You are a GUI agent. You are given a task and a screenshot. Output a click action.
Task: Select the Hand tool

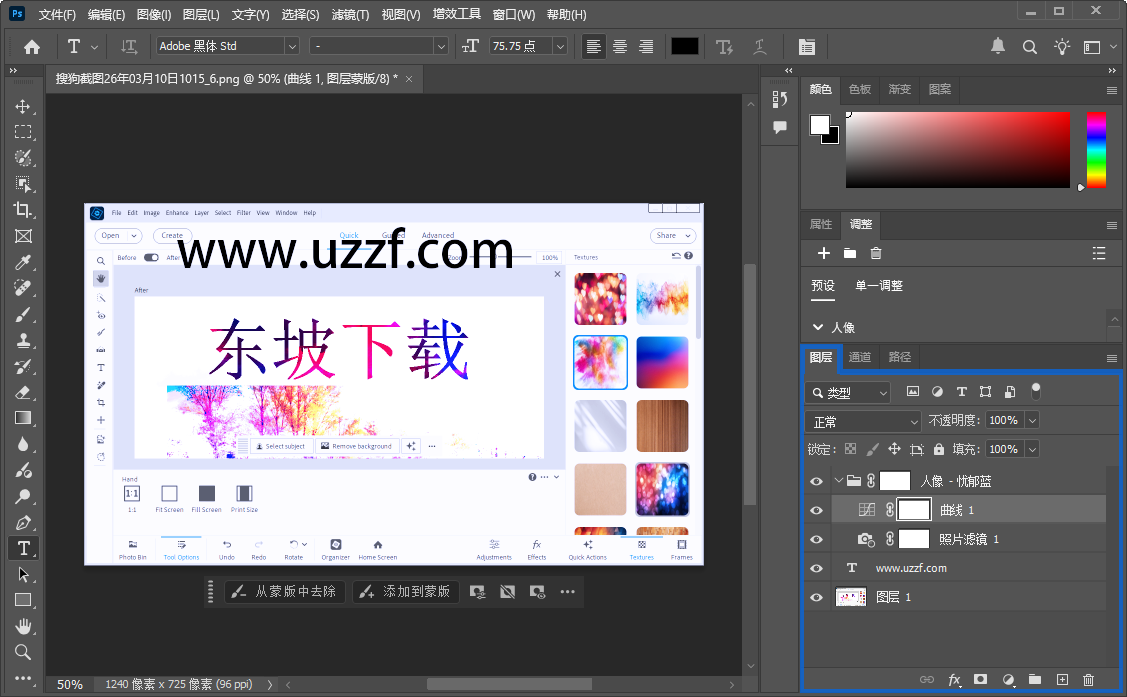click(23, 626)
